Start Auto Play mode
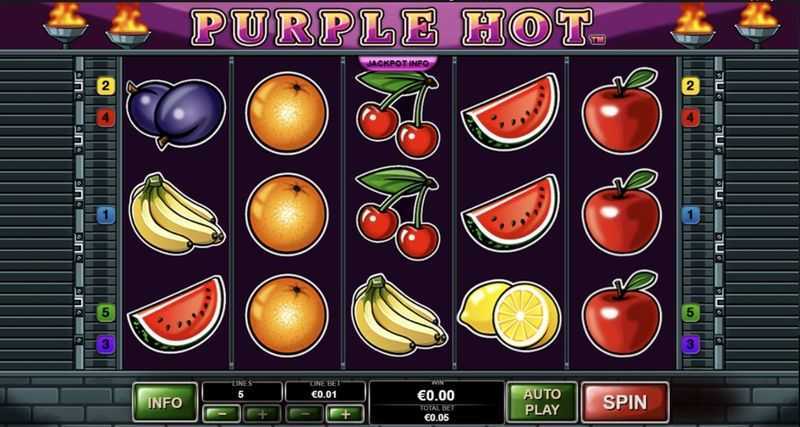800x427 pixels. point(542,401)
